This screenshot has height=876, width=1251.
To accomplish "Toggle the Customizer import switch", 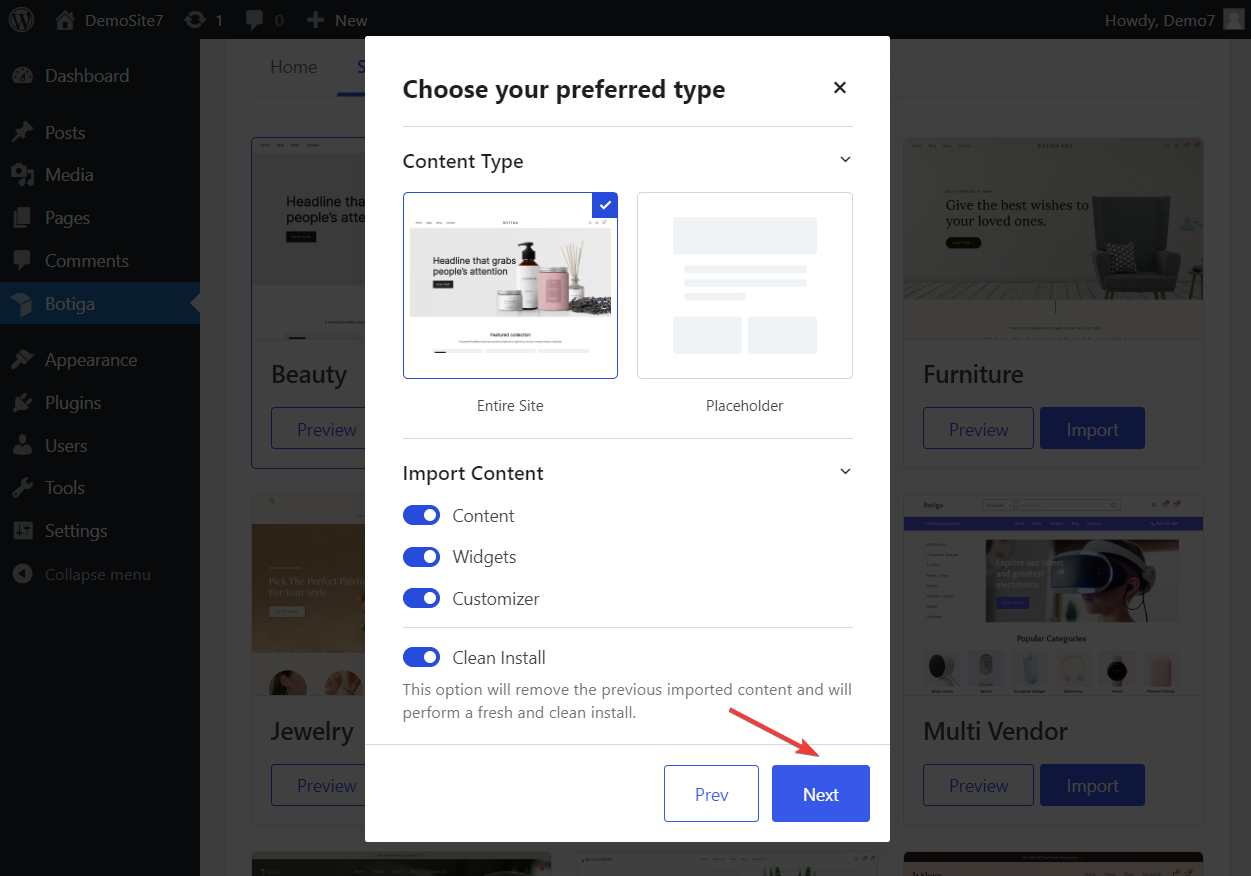I will pyautogui.click(x=421, y=598).
